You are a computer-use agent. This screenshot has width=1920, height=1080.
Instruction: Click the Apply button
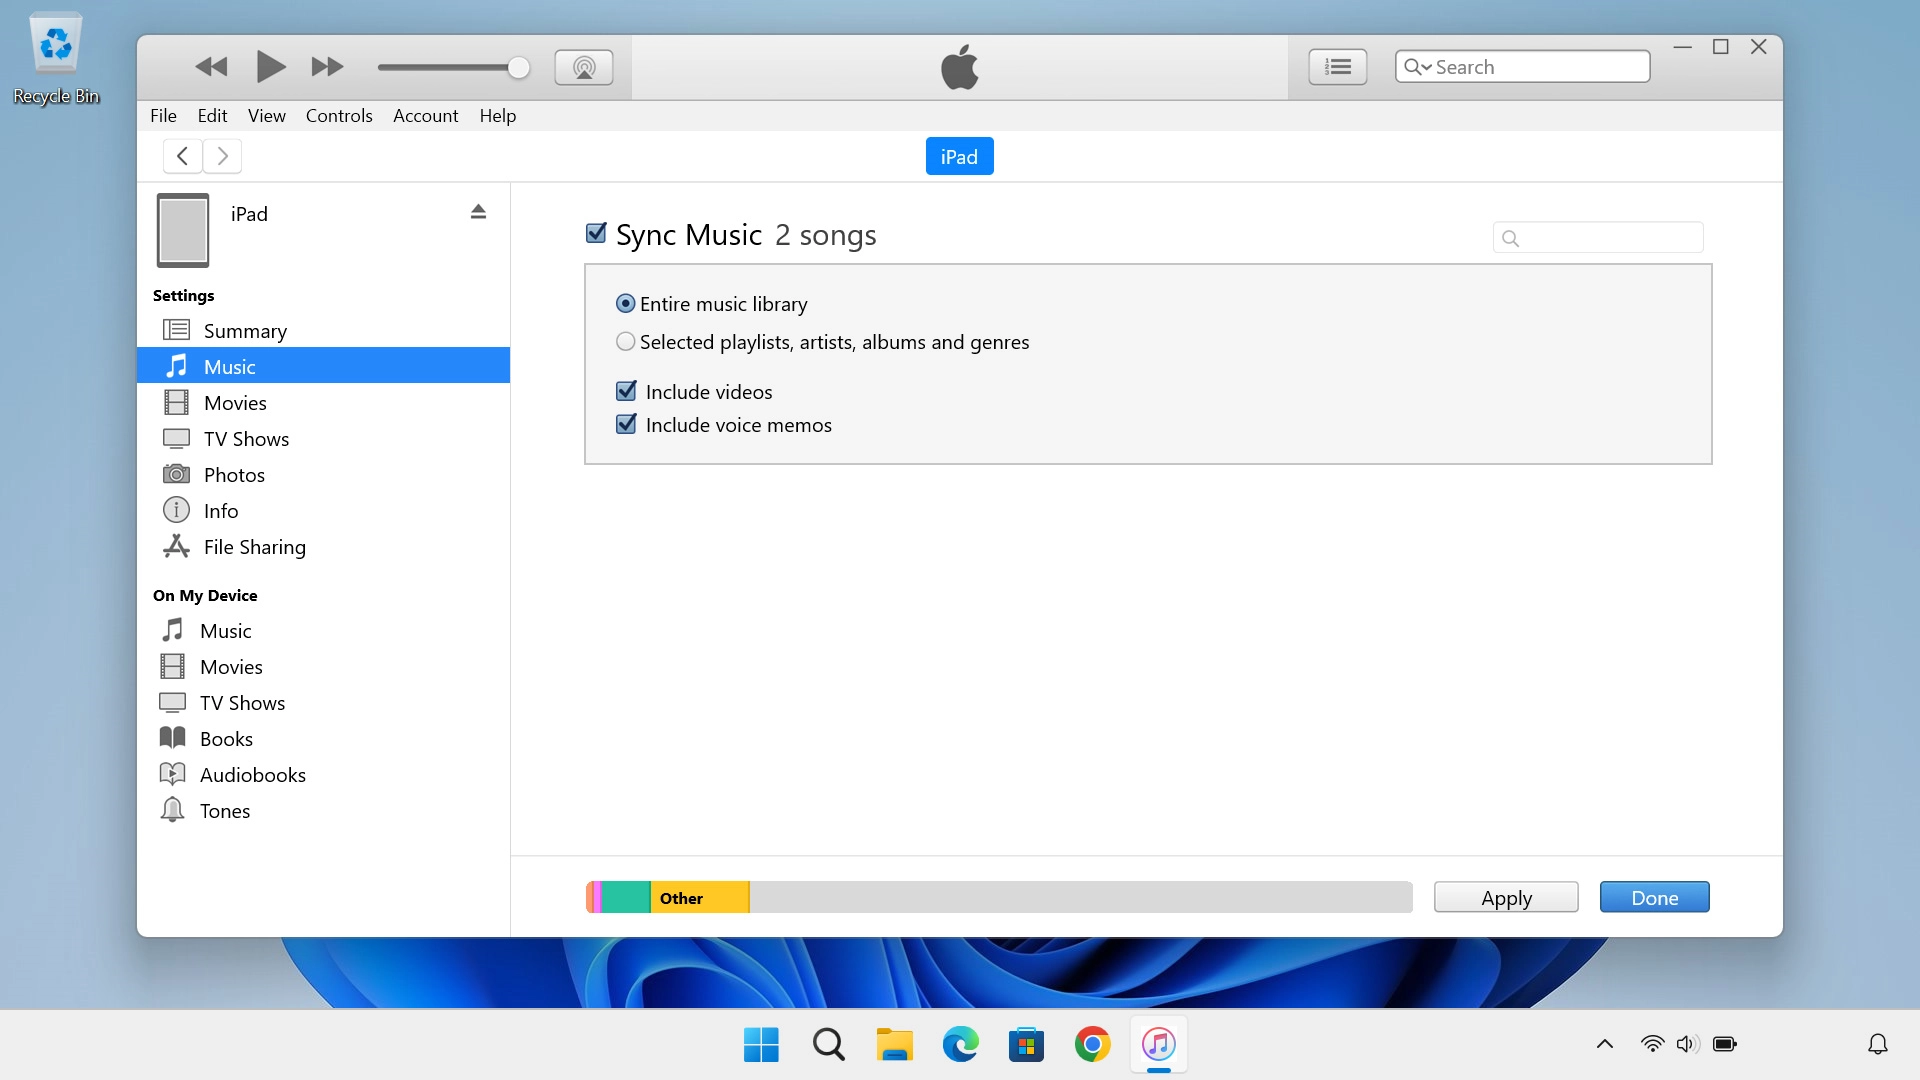click(x=1505, y=897)
